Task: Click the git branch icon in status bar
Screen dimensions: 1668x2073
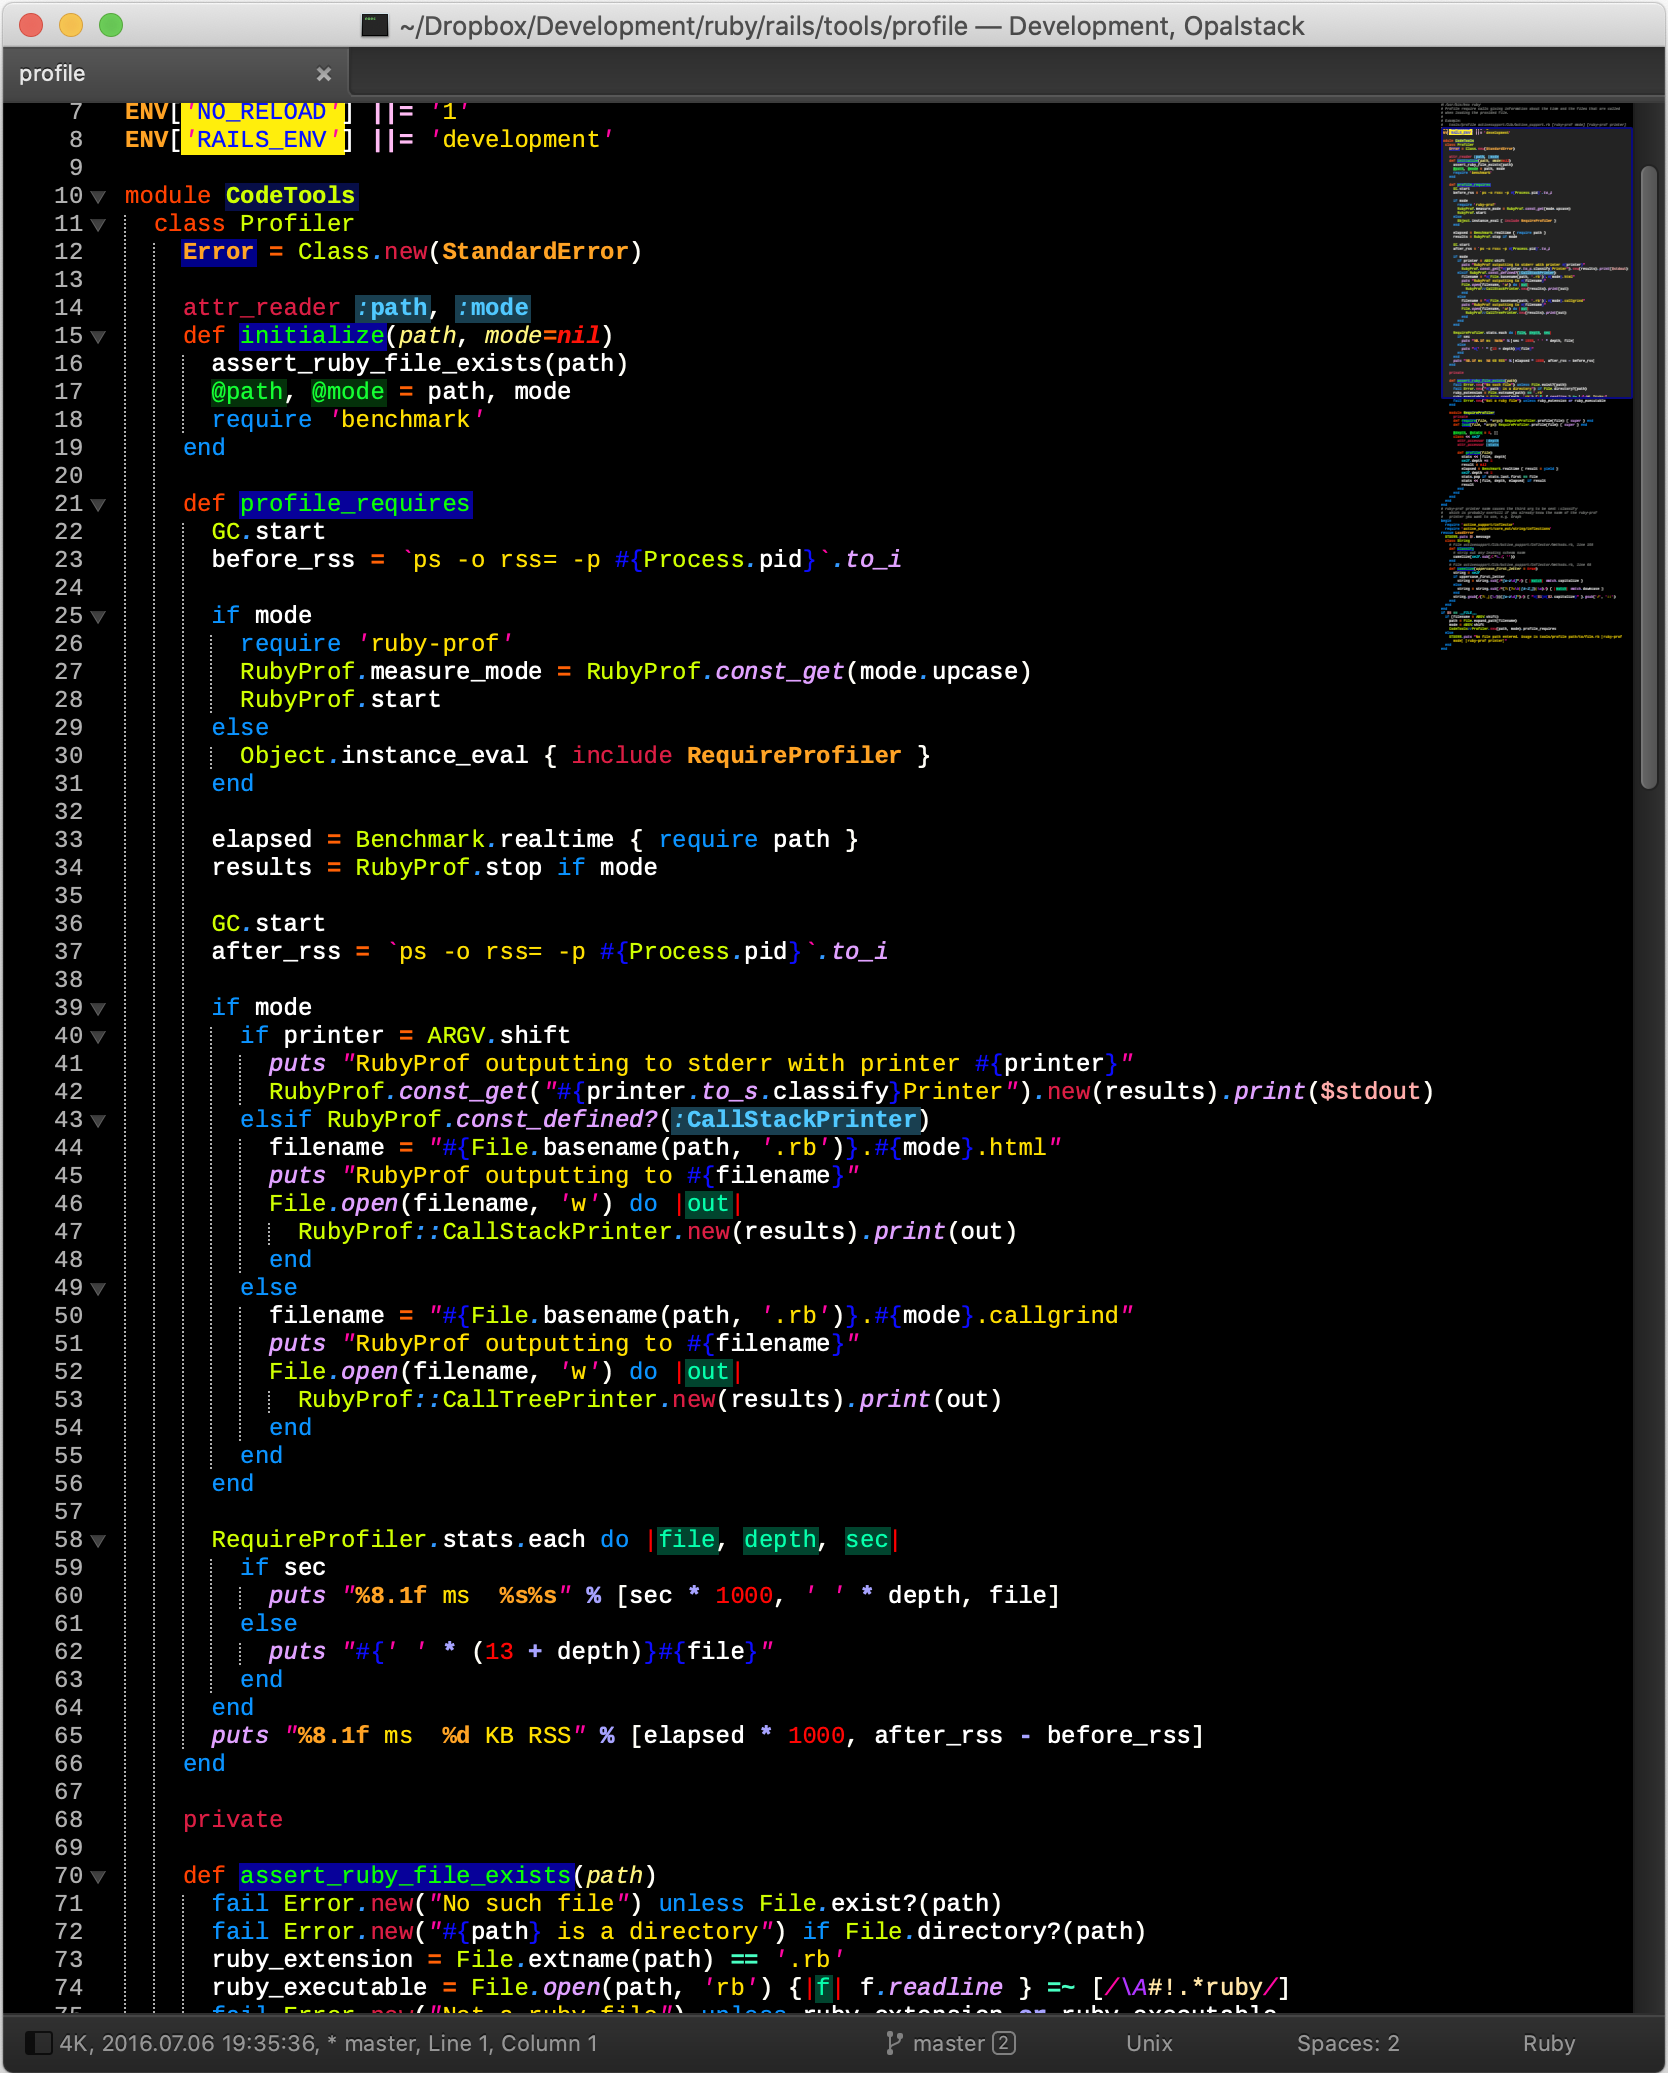Action: click(x=894, y=2043)
